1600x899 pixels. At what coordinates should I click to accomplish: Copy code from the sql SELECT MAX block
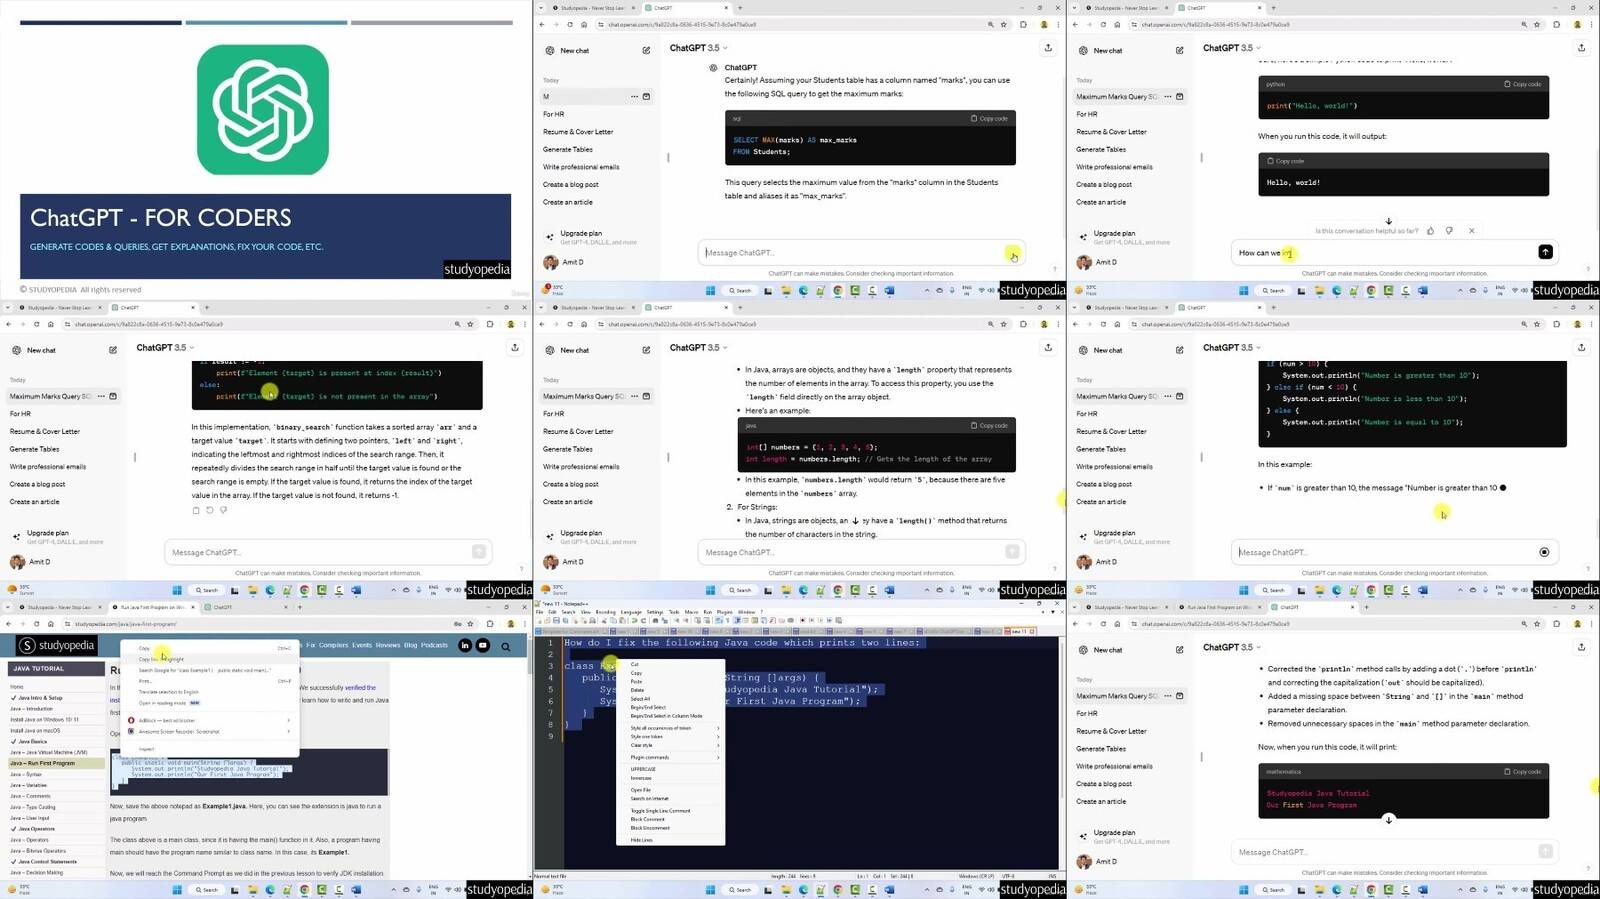click(989, 118)
